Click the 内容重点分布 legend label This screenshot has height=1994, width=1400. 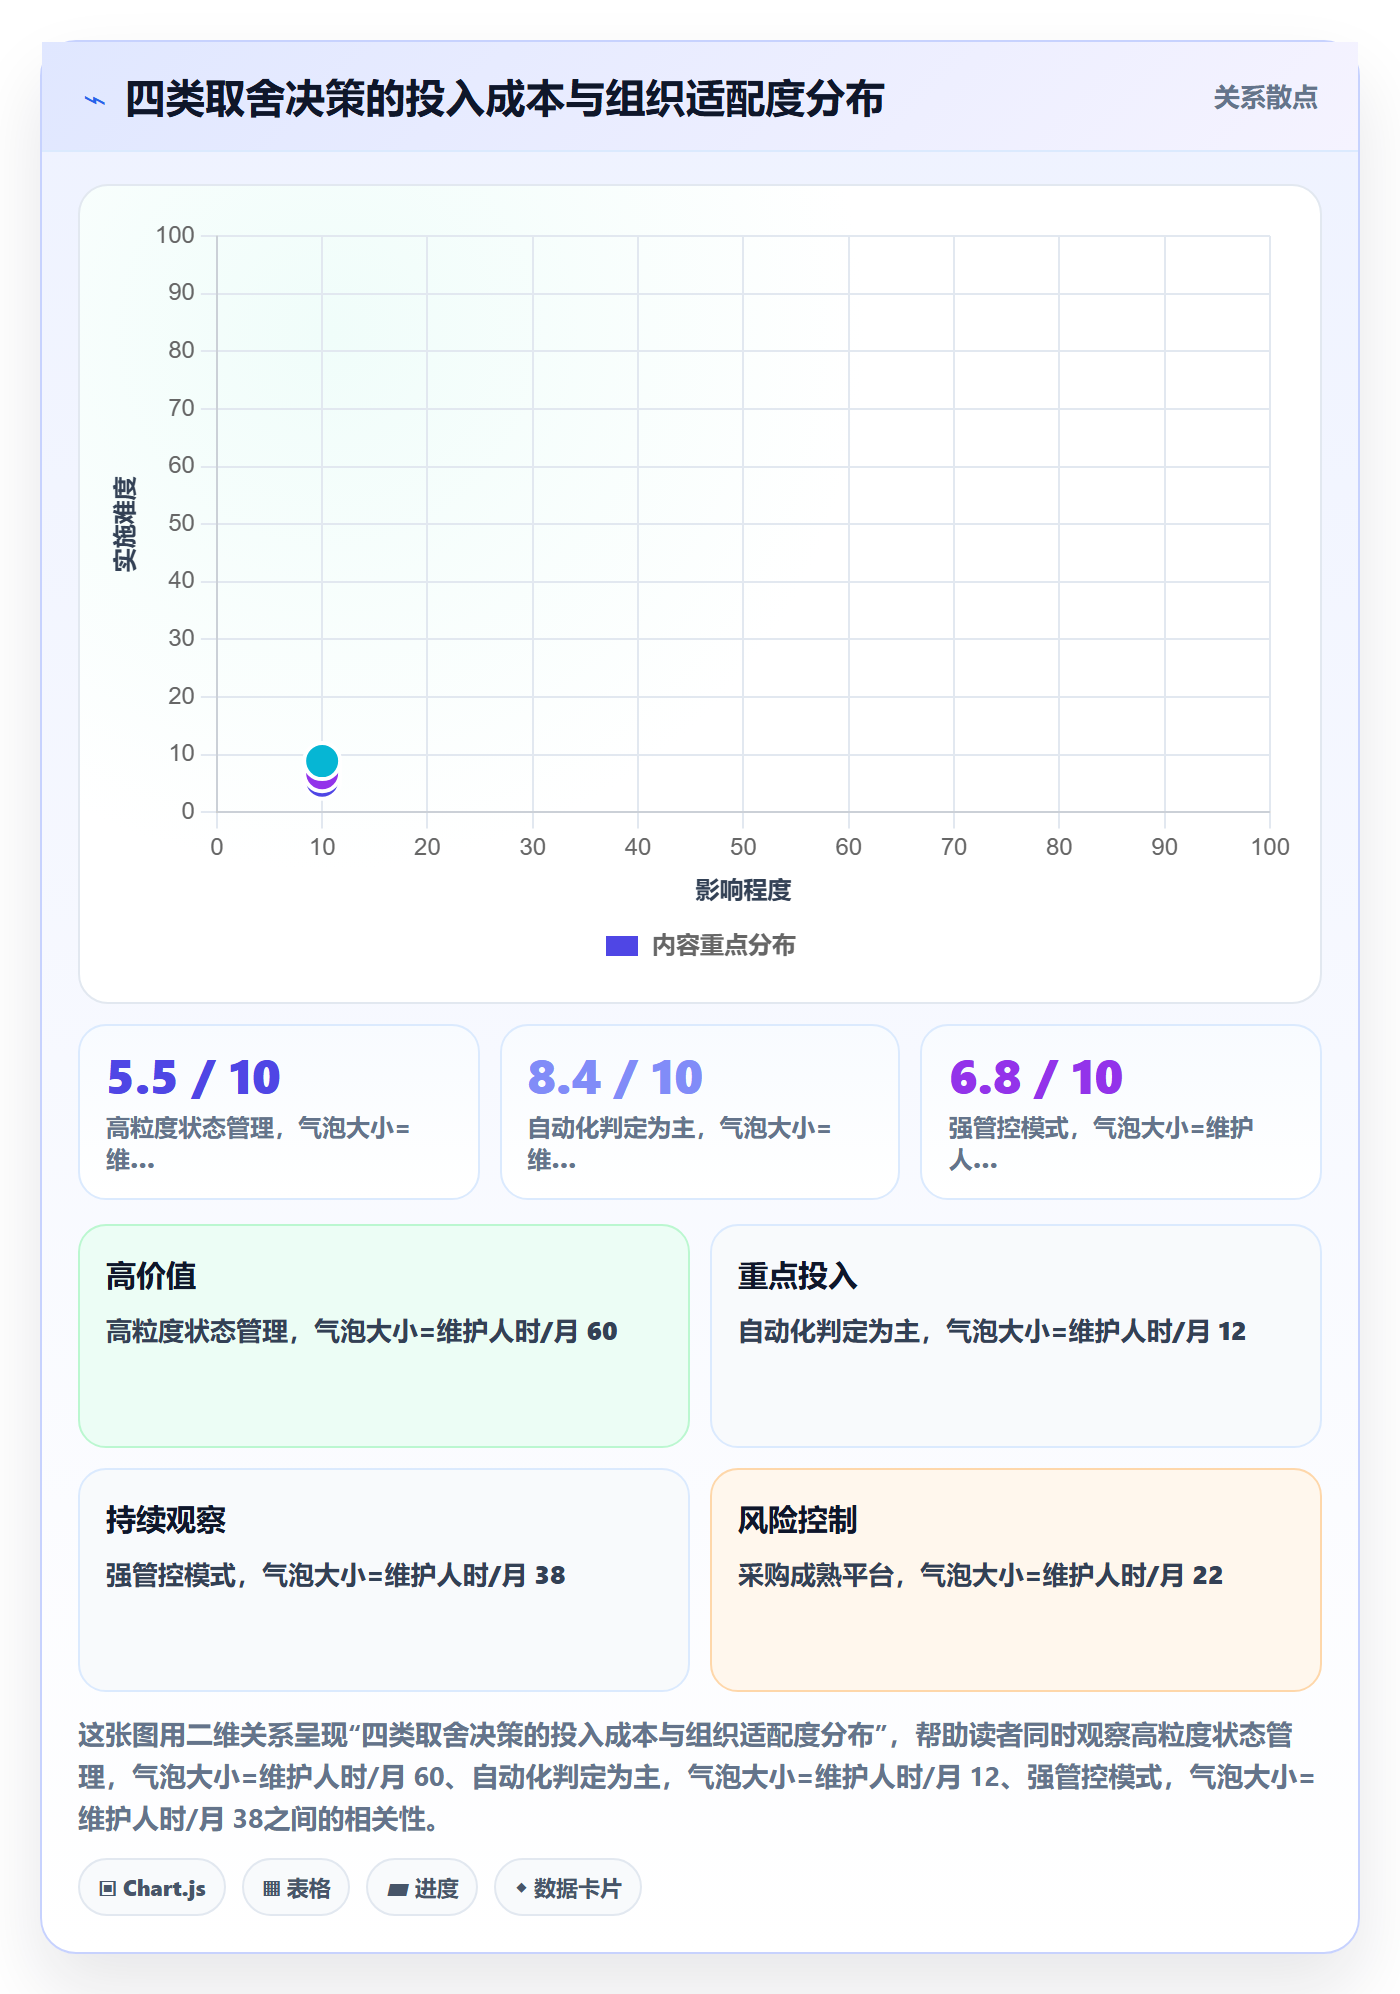[x=723, y=946]
